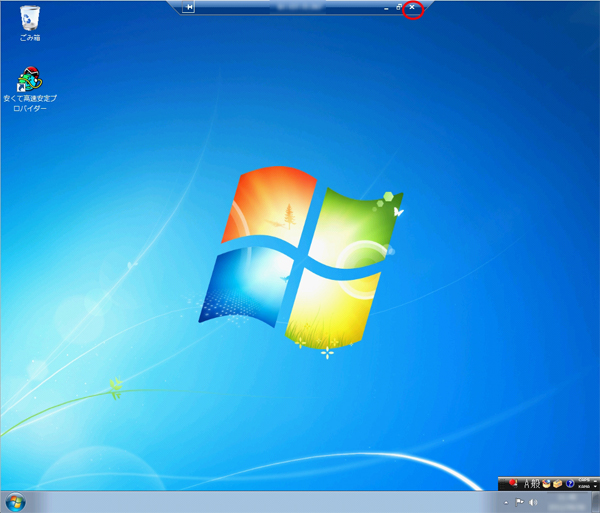Minimize the language bar
The image size is (600, 513).
pyautogui.click(x=595, y=481)
